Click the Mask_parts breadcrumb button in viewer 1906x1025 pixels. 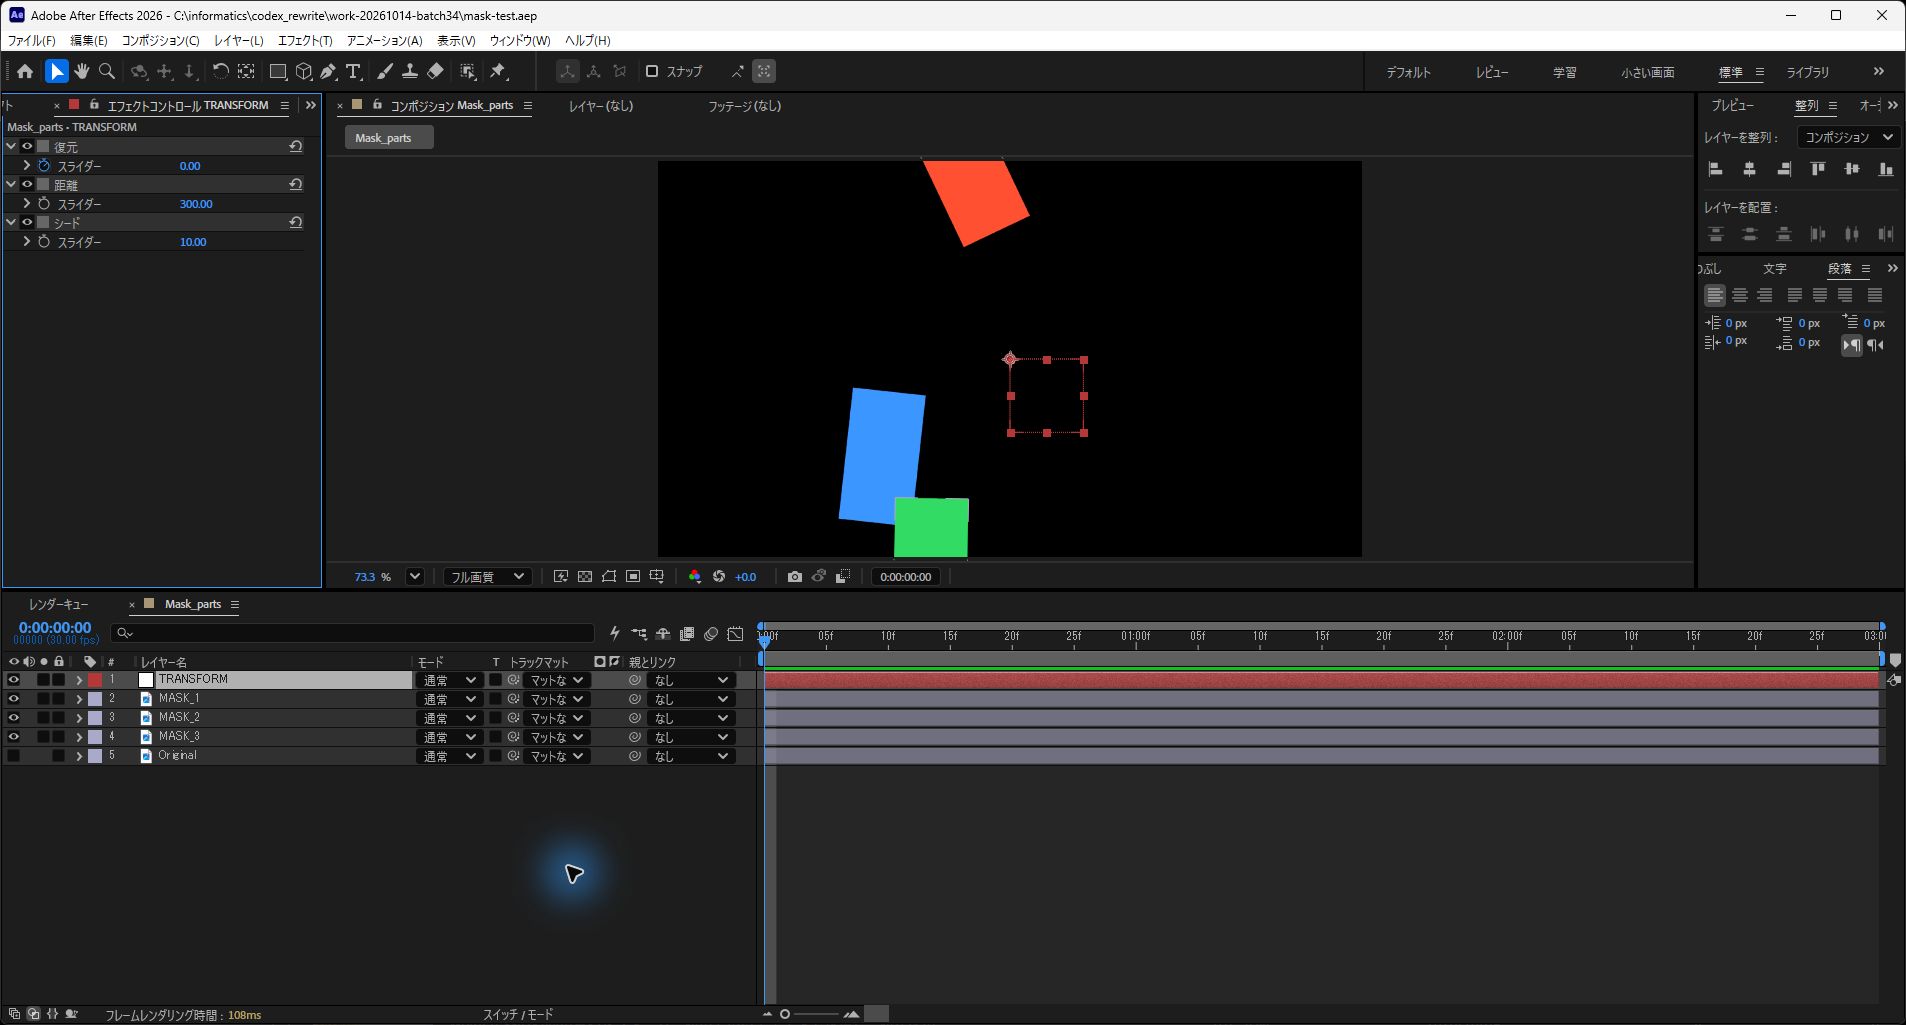click(x=390, y=138)
